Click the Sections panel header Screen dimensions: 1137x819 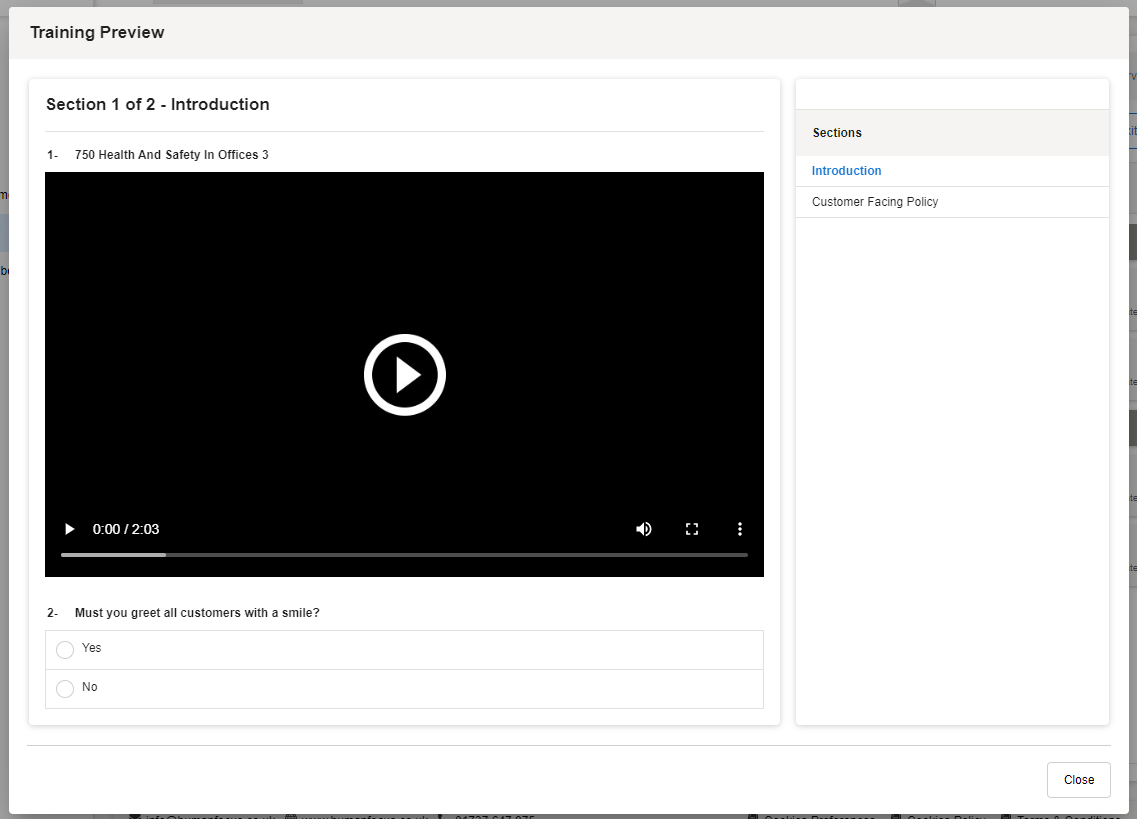click(837, 133)
